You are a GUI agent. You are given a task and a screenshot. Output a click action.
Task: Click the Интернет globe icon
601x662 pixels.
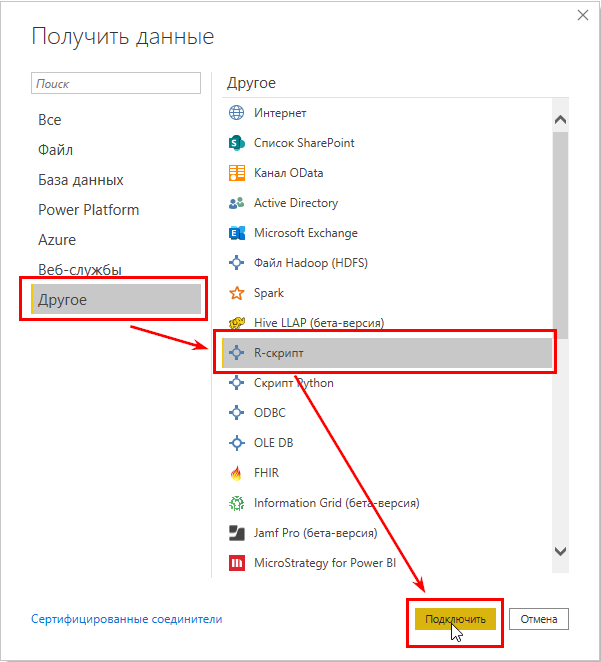point(236,113)
